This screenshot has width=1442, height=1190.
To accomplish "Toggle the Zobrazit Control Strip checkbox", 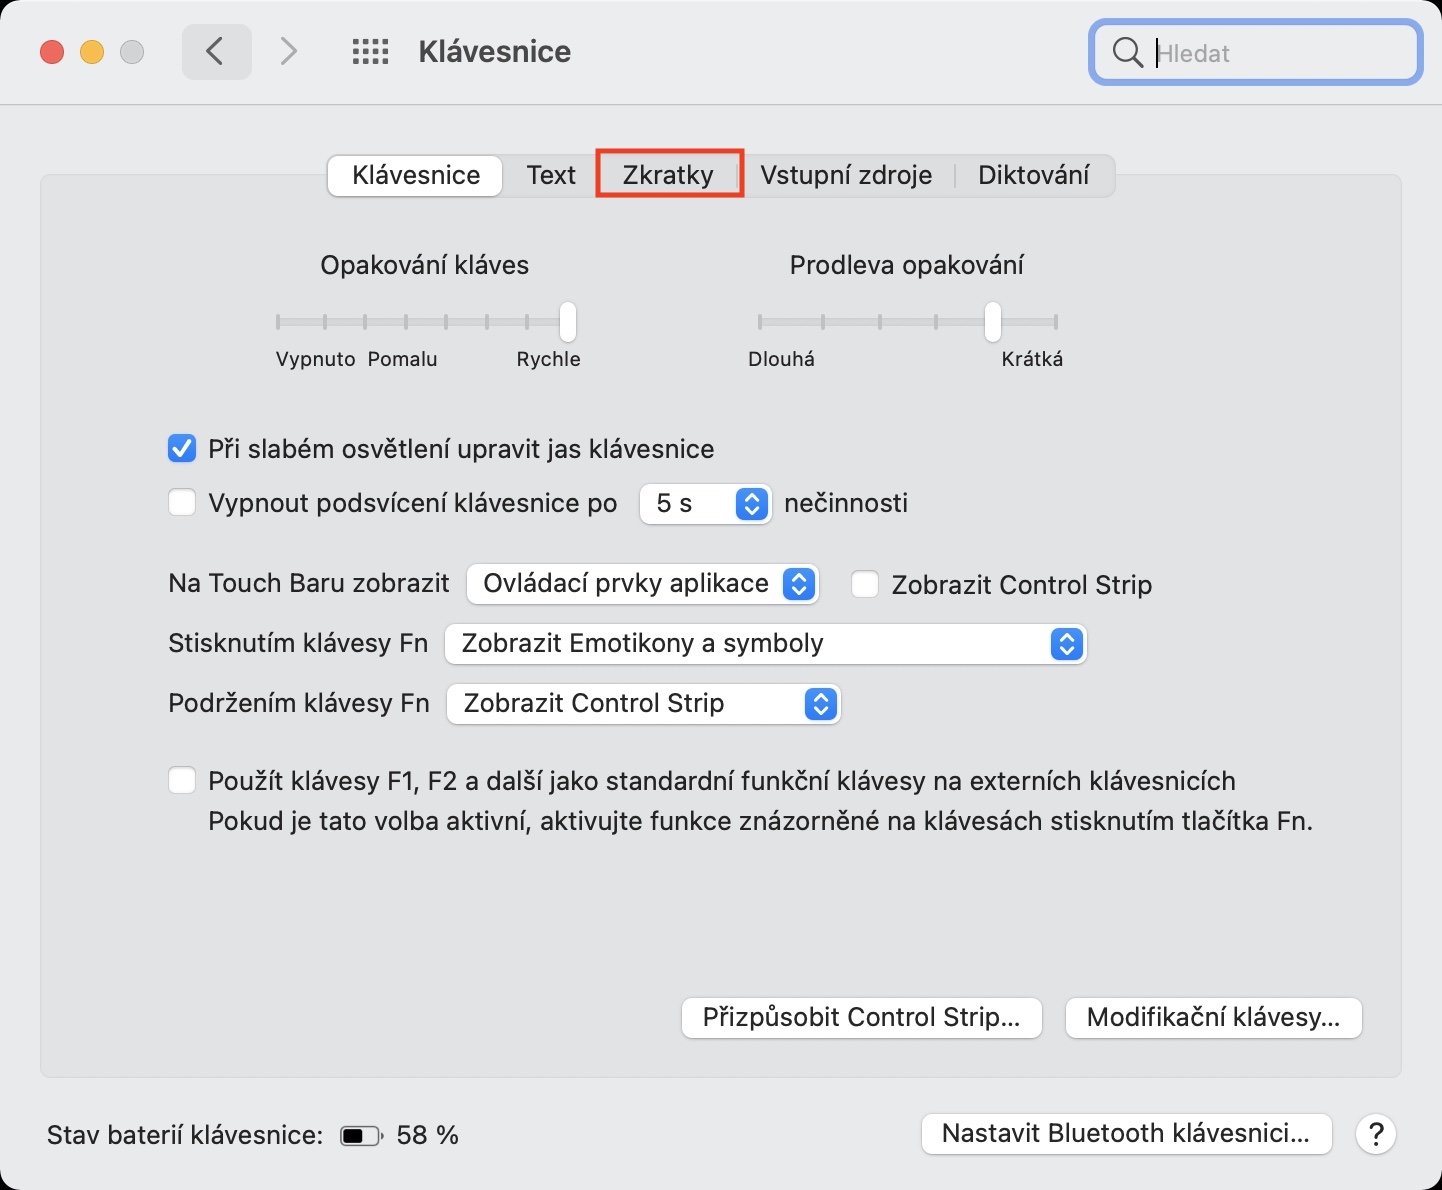I will (865, 584).
